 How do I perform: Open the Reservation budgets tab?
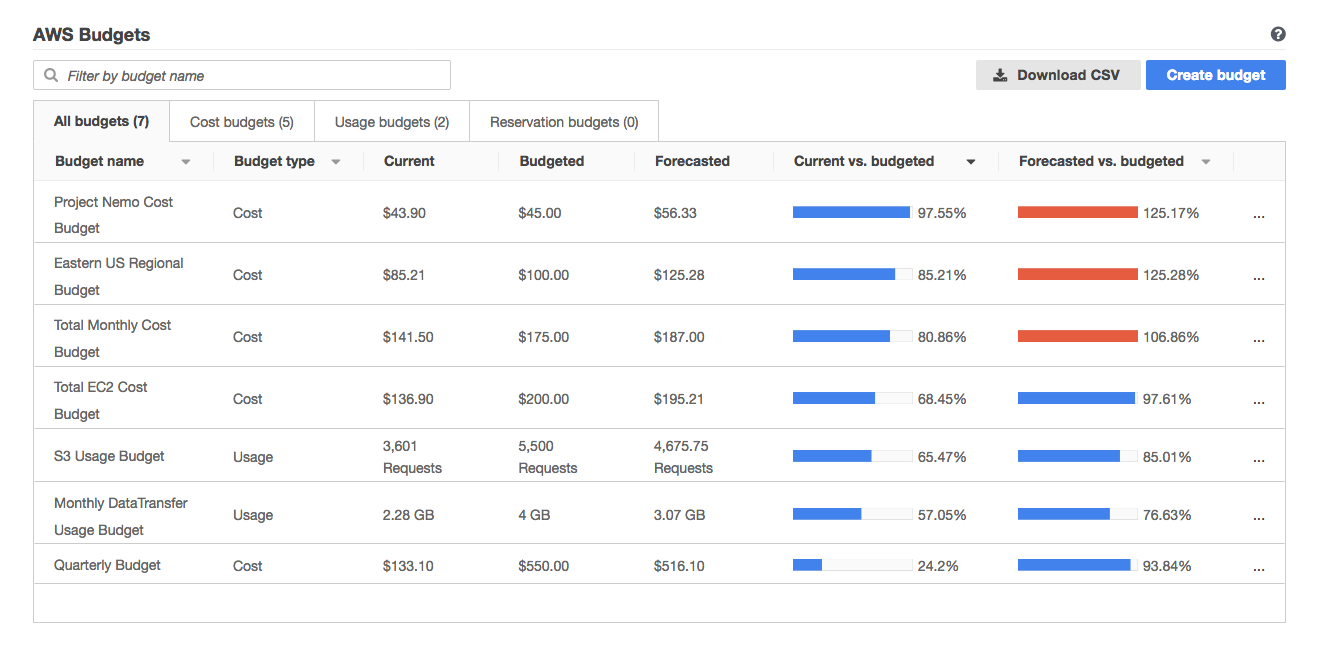(x=564, y=122)
